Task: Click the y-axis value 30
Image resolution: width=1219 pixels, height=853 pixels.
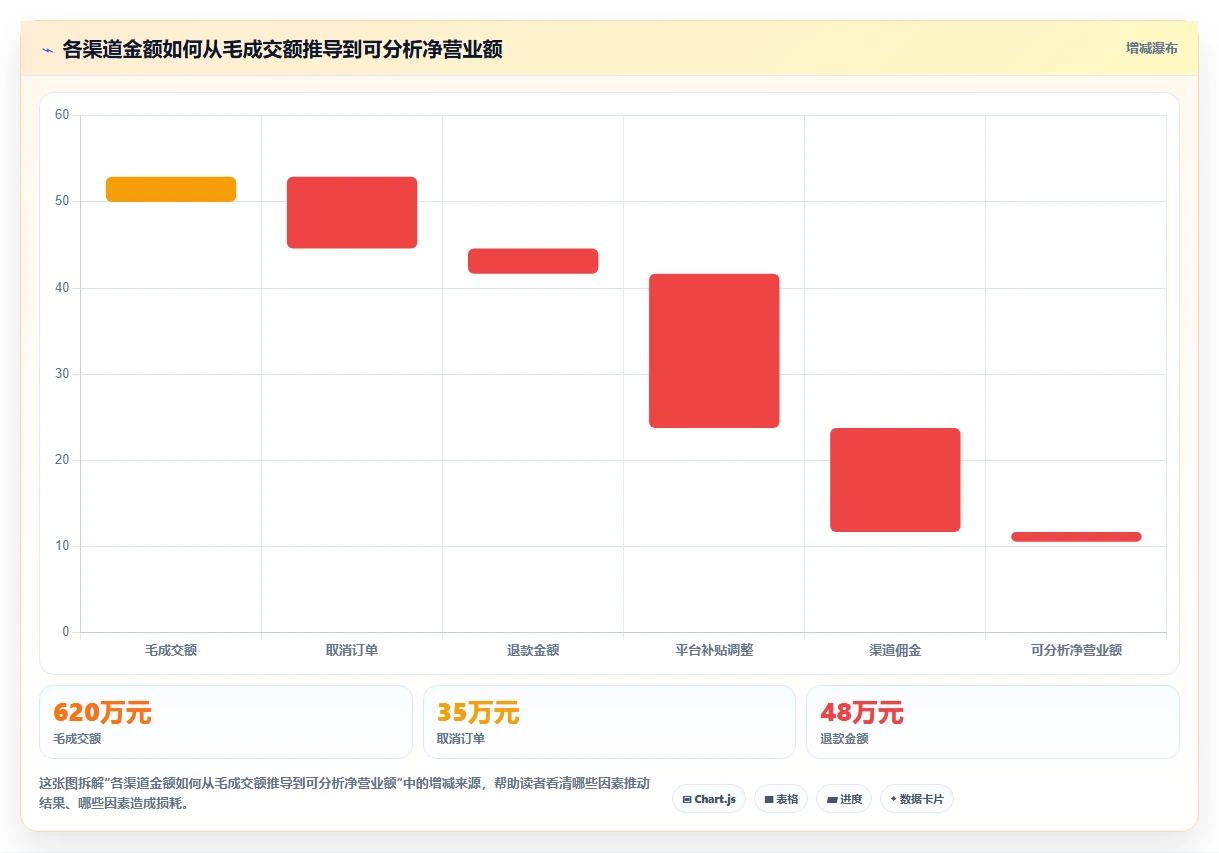Action: point(62,374)
